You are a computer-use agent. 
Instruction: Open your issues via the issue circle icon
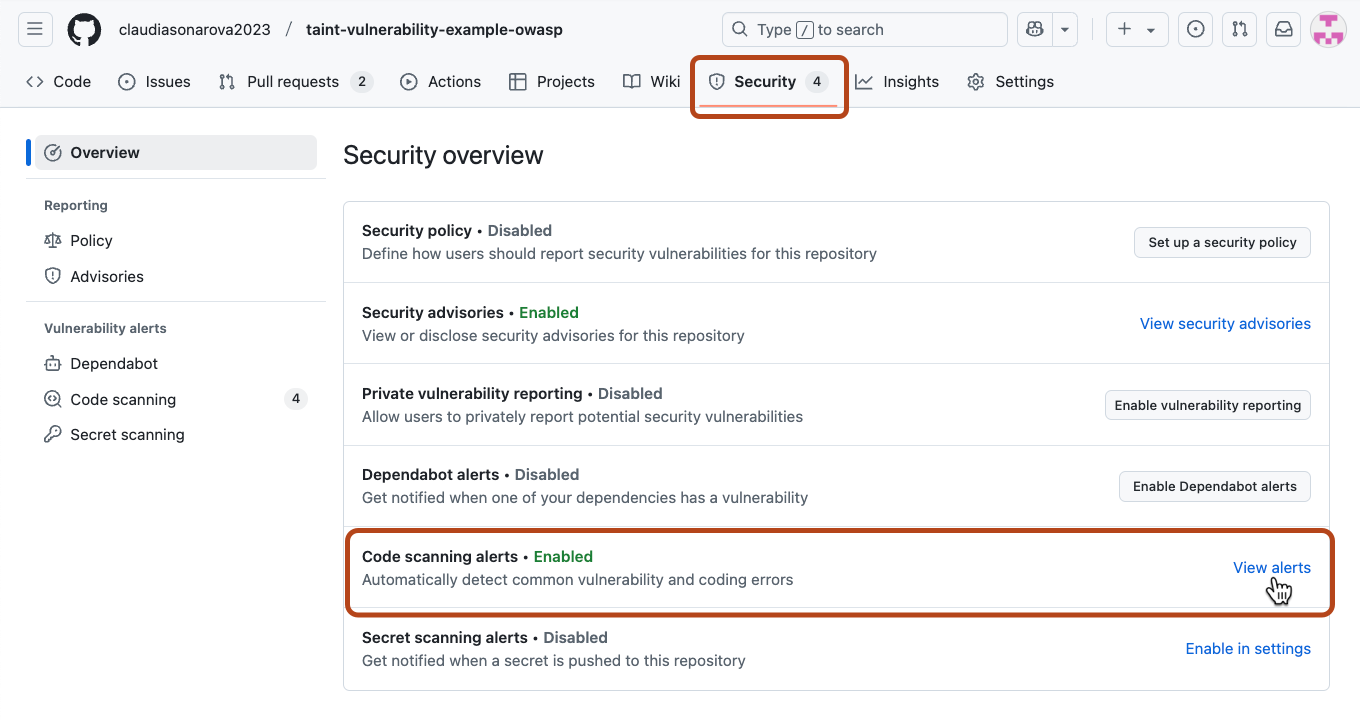click(x=1195, y=29)
